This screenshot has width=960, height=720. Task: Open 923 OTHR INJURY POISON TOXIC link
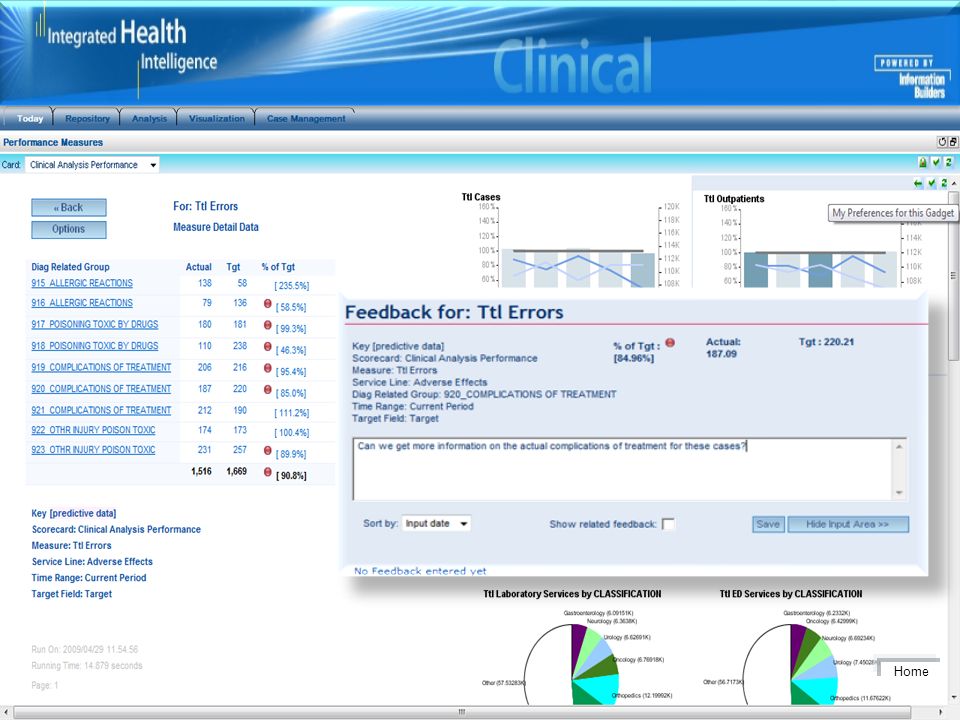[93, 449]
